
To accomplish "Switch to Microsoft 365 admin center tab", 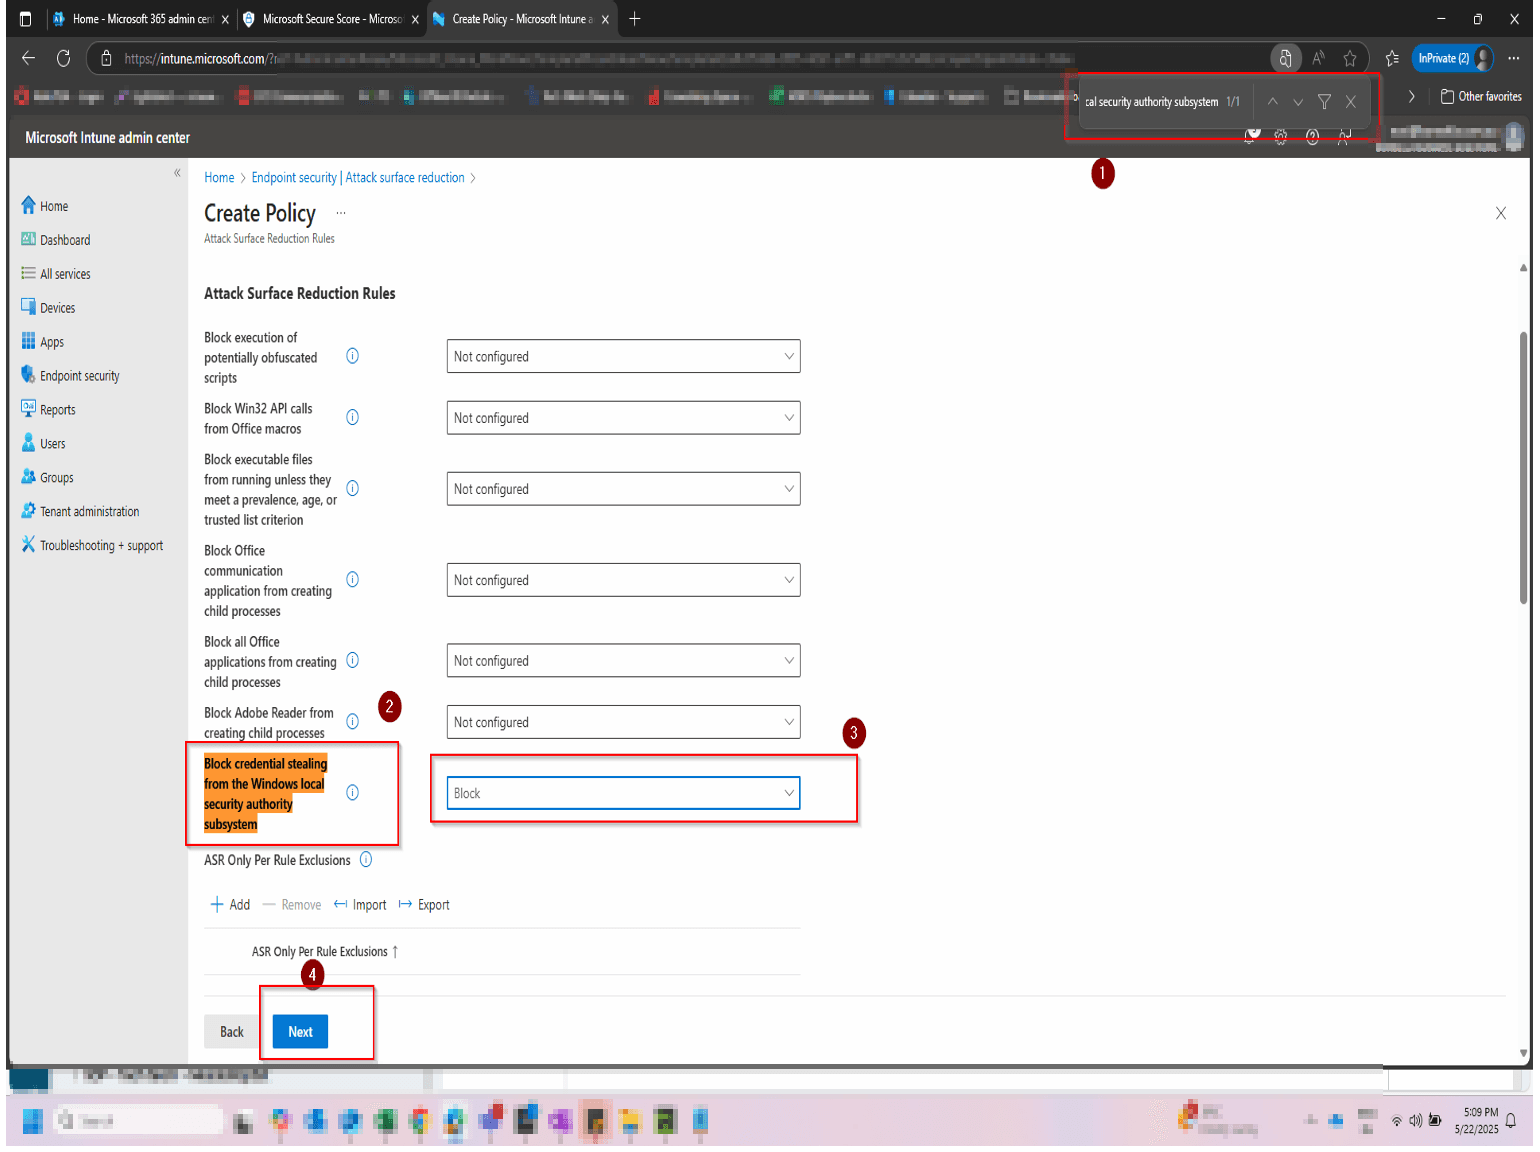I will coord(139,19).
